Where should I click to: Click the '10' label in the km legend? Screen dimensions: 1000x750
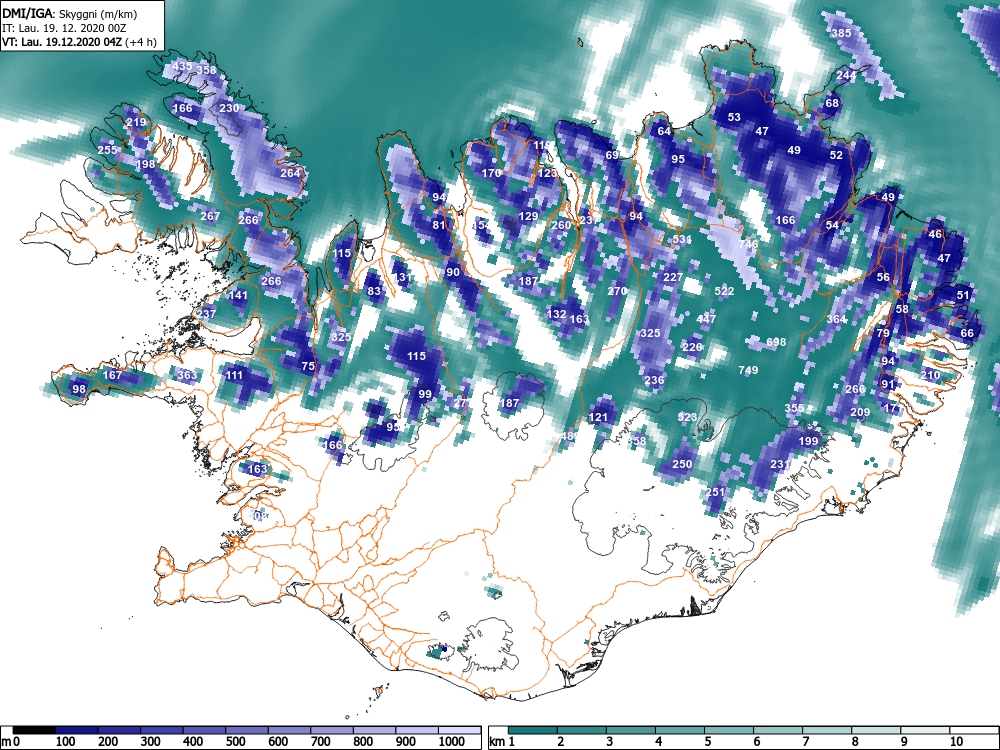coord(957,742)
